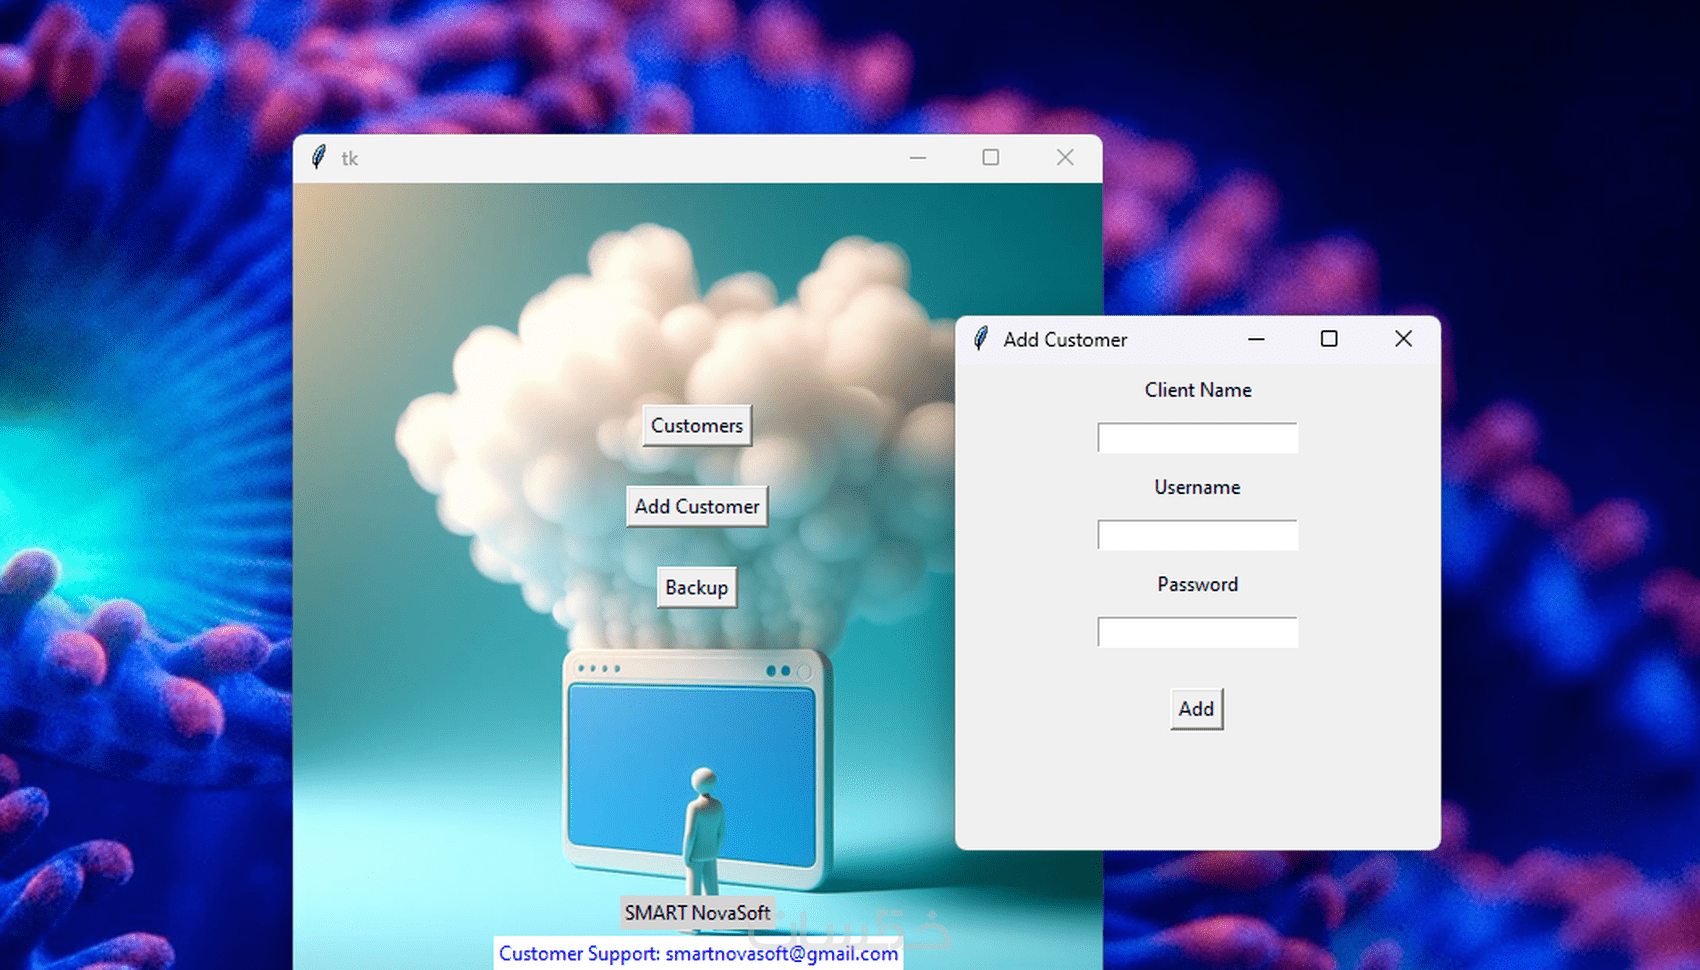Click the Password label in Add Customer
This screenshot has height=970, width=1700.
tap(1197, 584)
